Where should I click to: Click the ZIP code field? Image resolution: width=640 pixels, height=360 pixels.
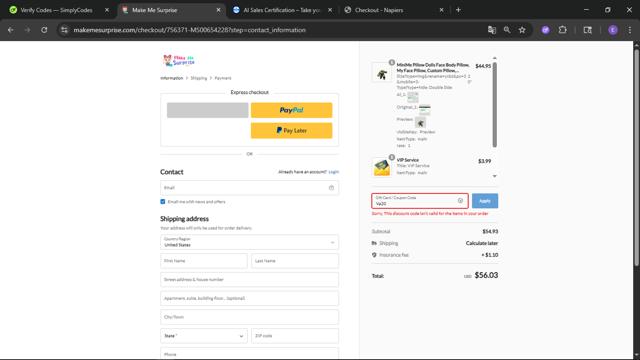tap(295, 336)
